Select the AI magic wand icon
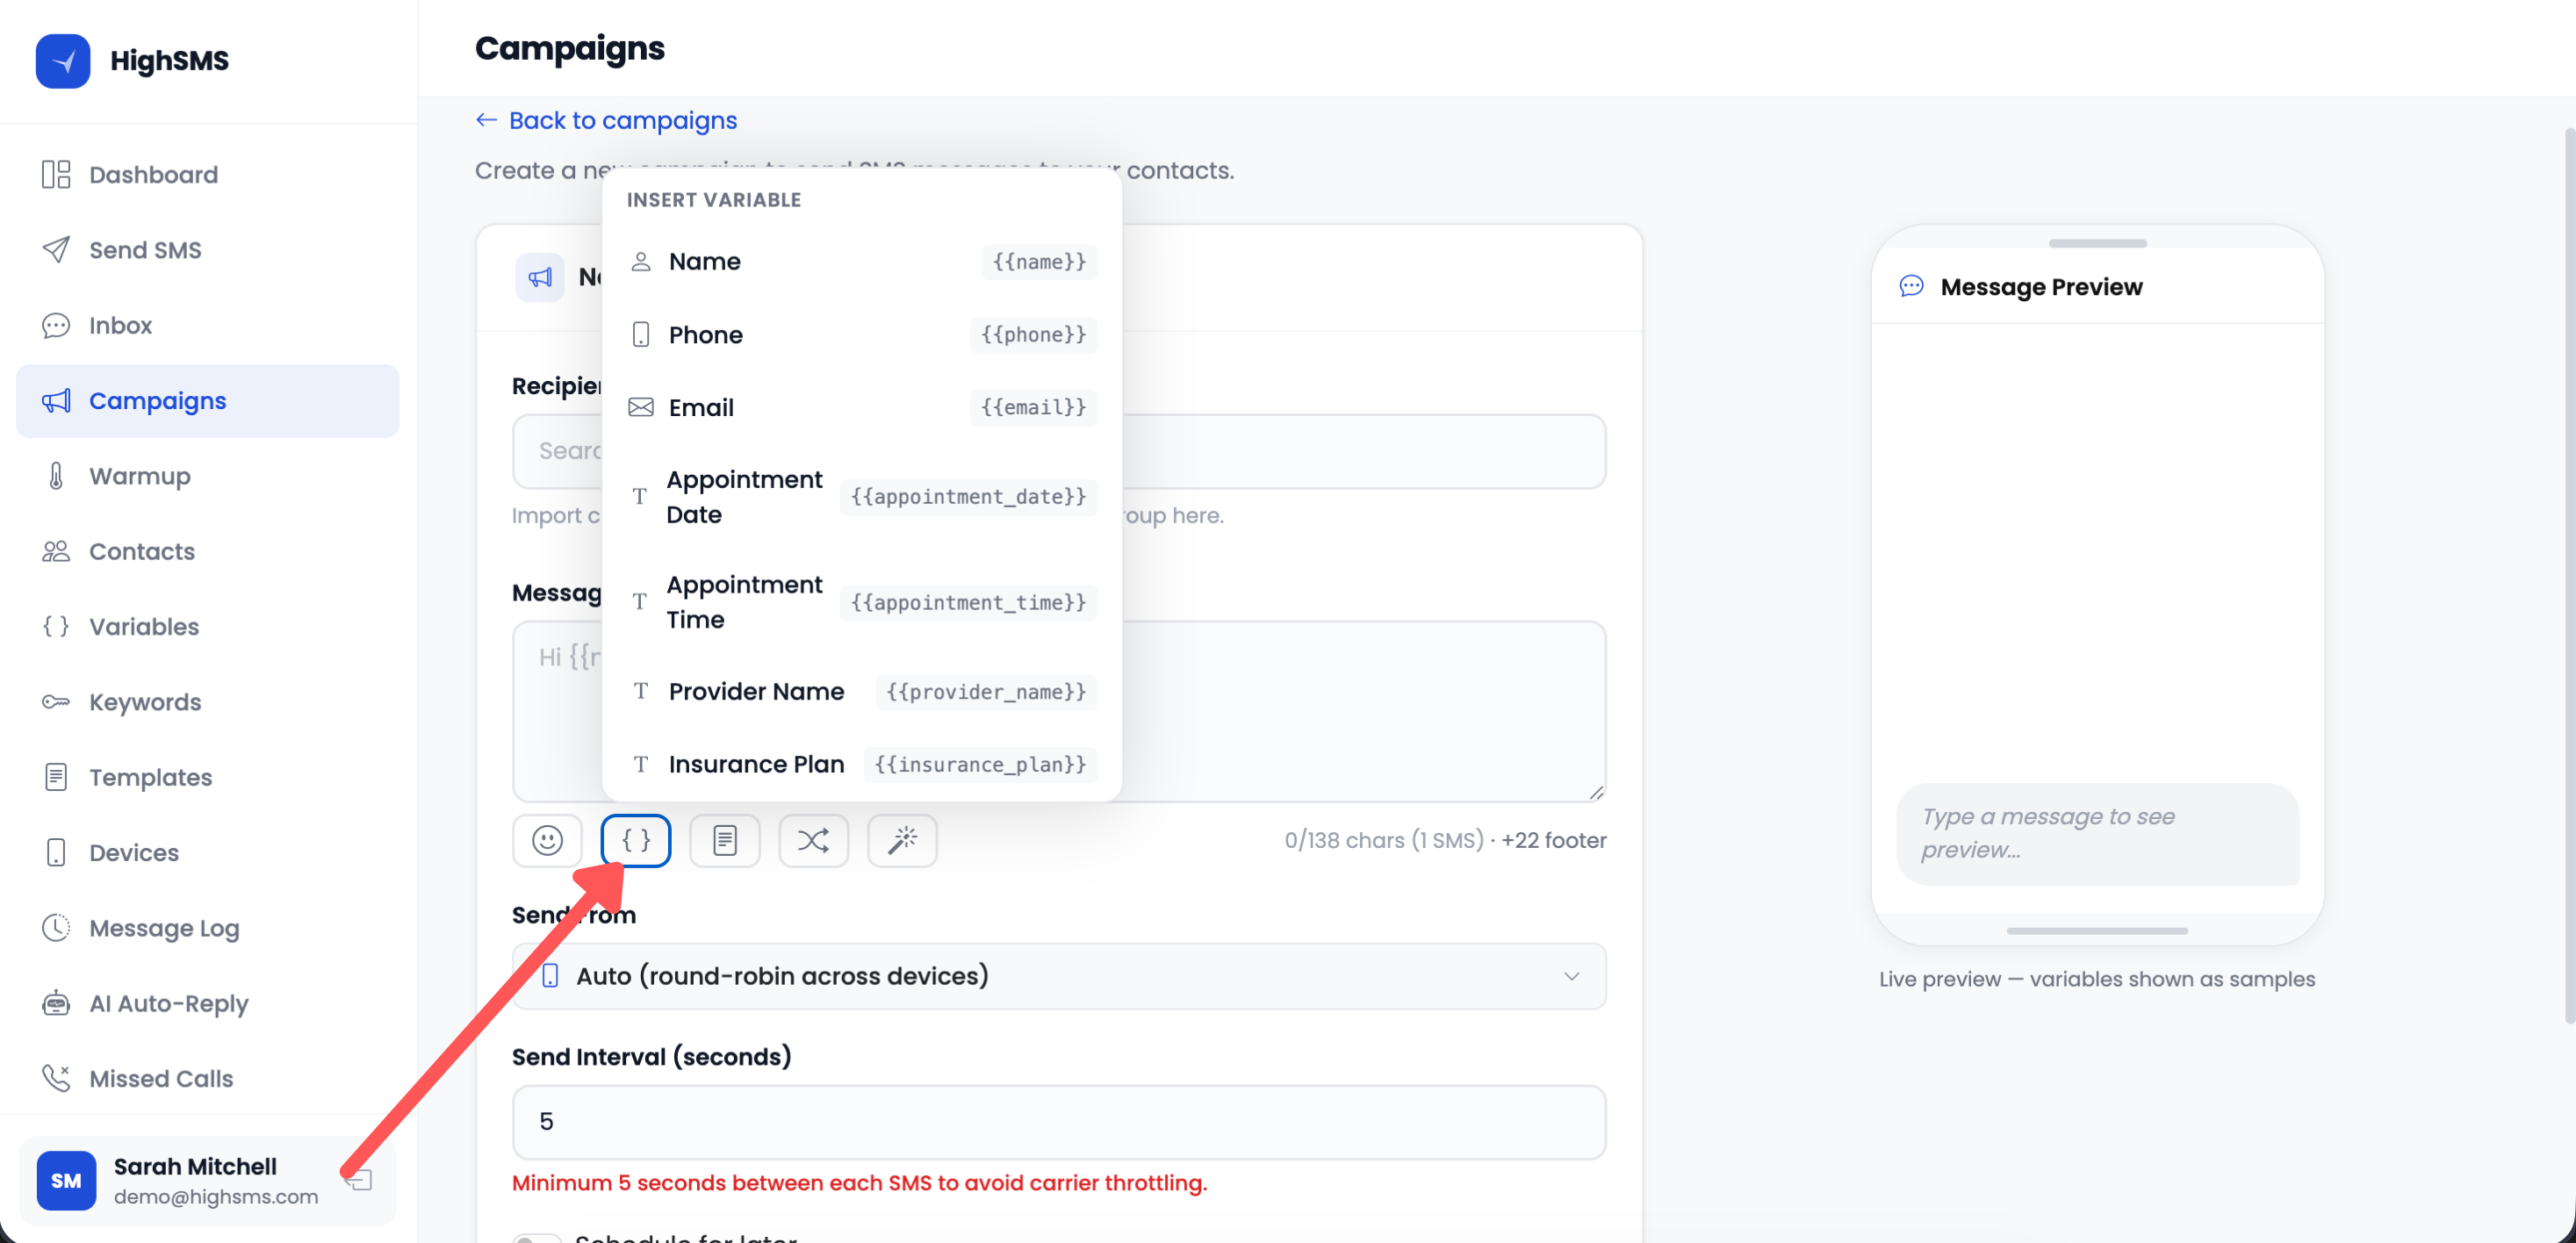 coord(902,840)
